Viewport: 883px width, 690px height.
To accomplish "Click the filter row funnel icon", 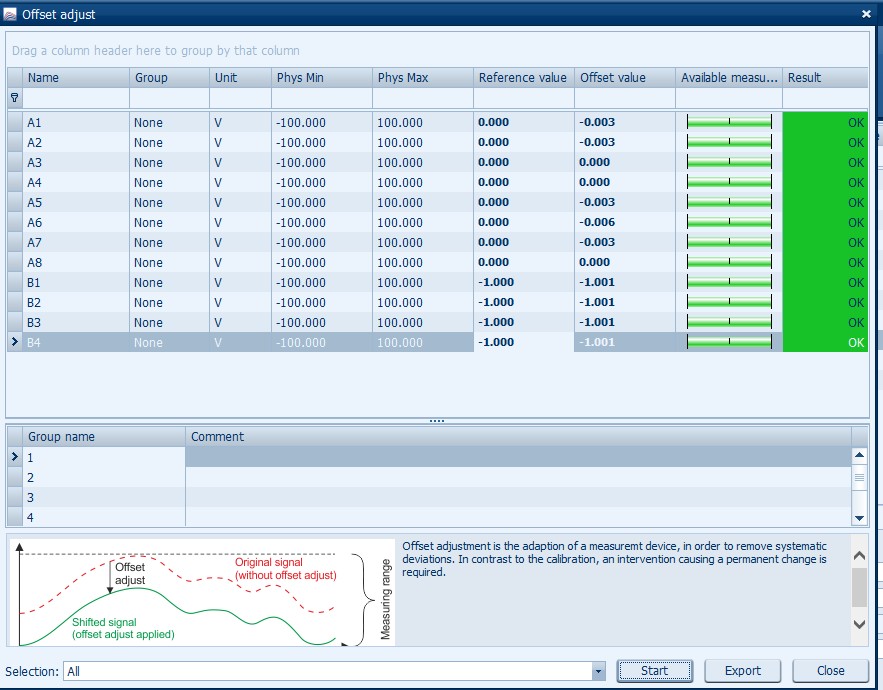I will pyautogui.click(x=14, y=98).
